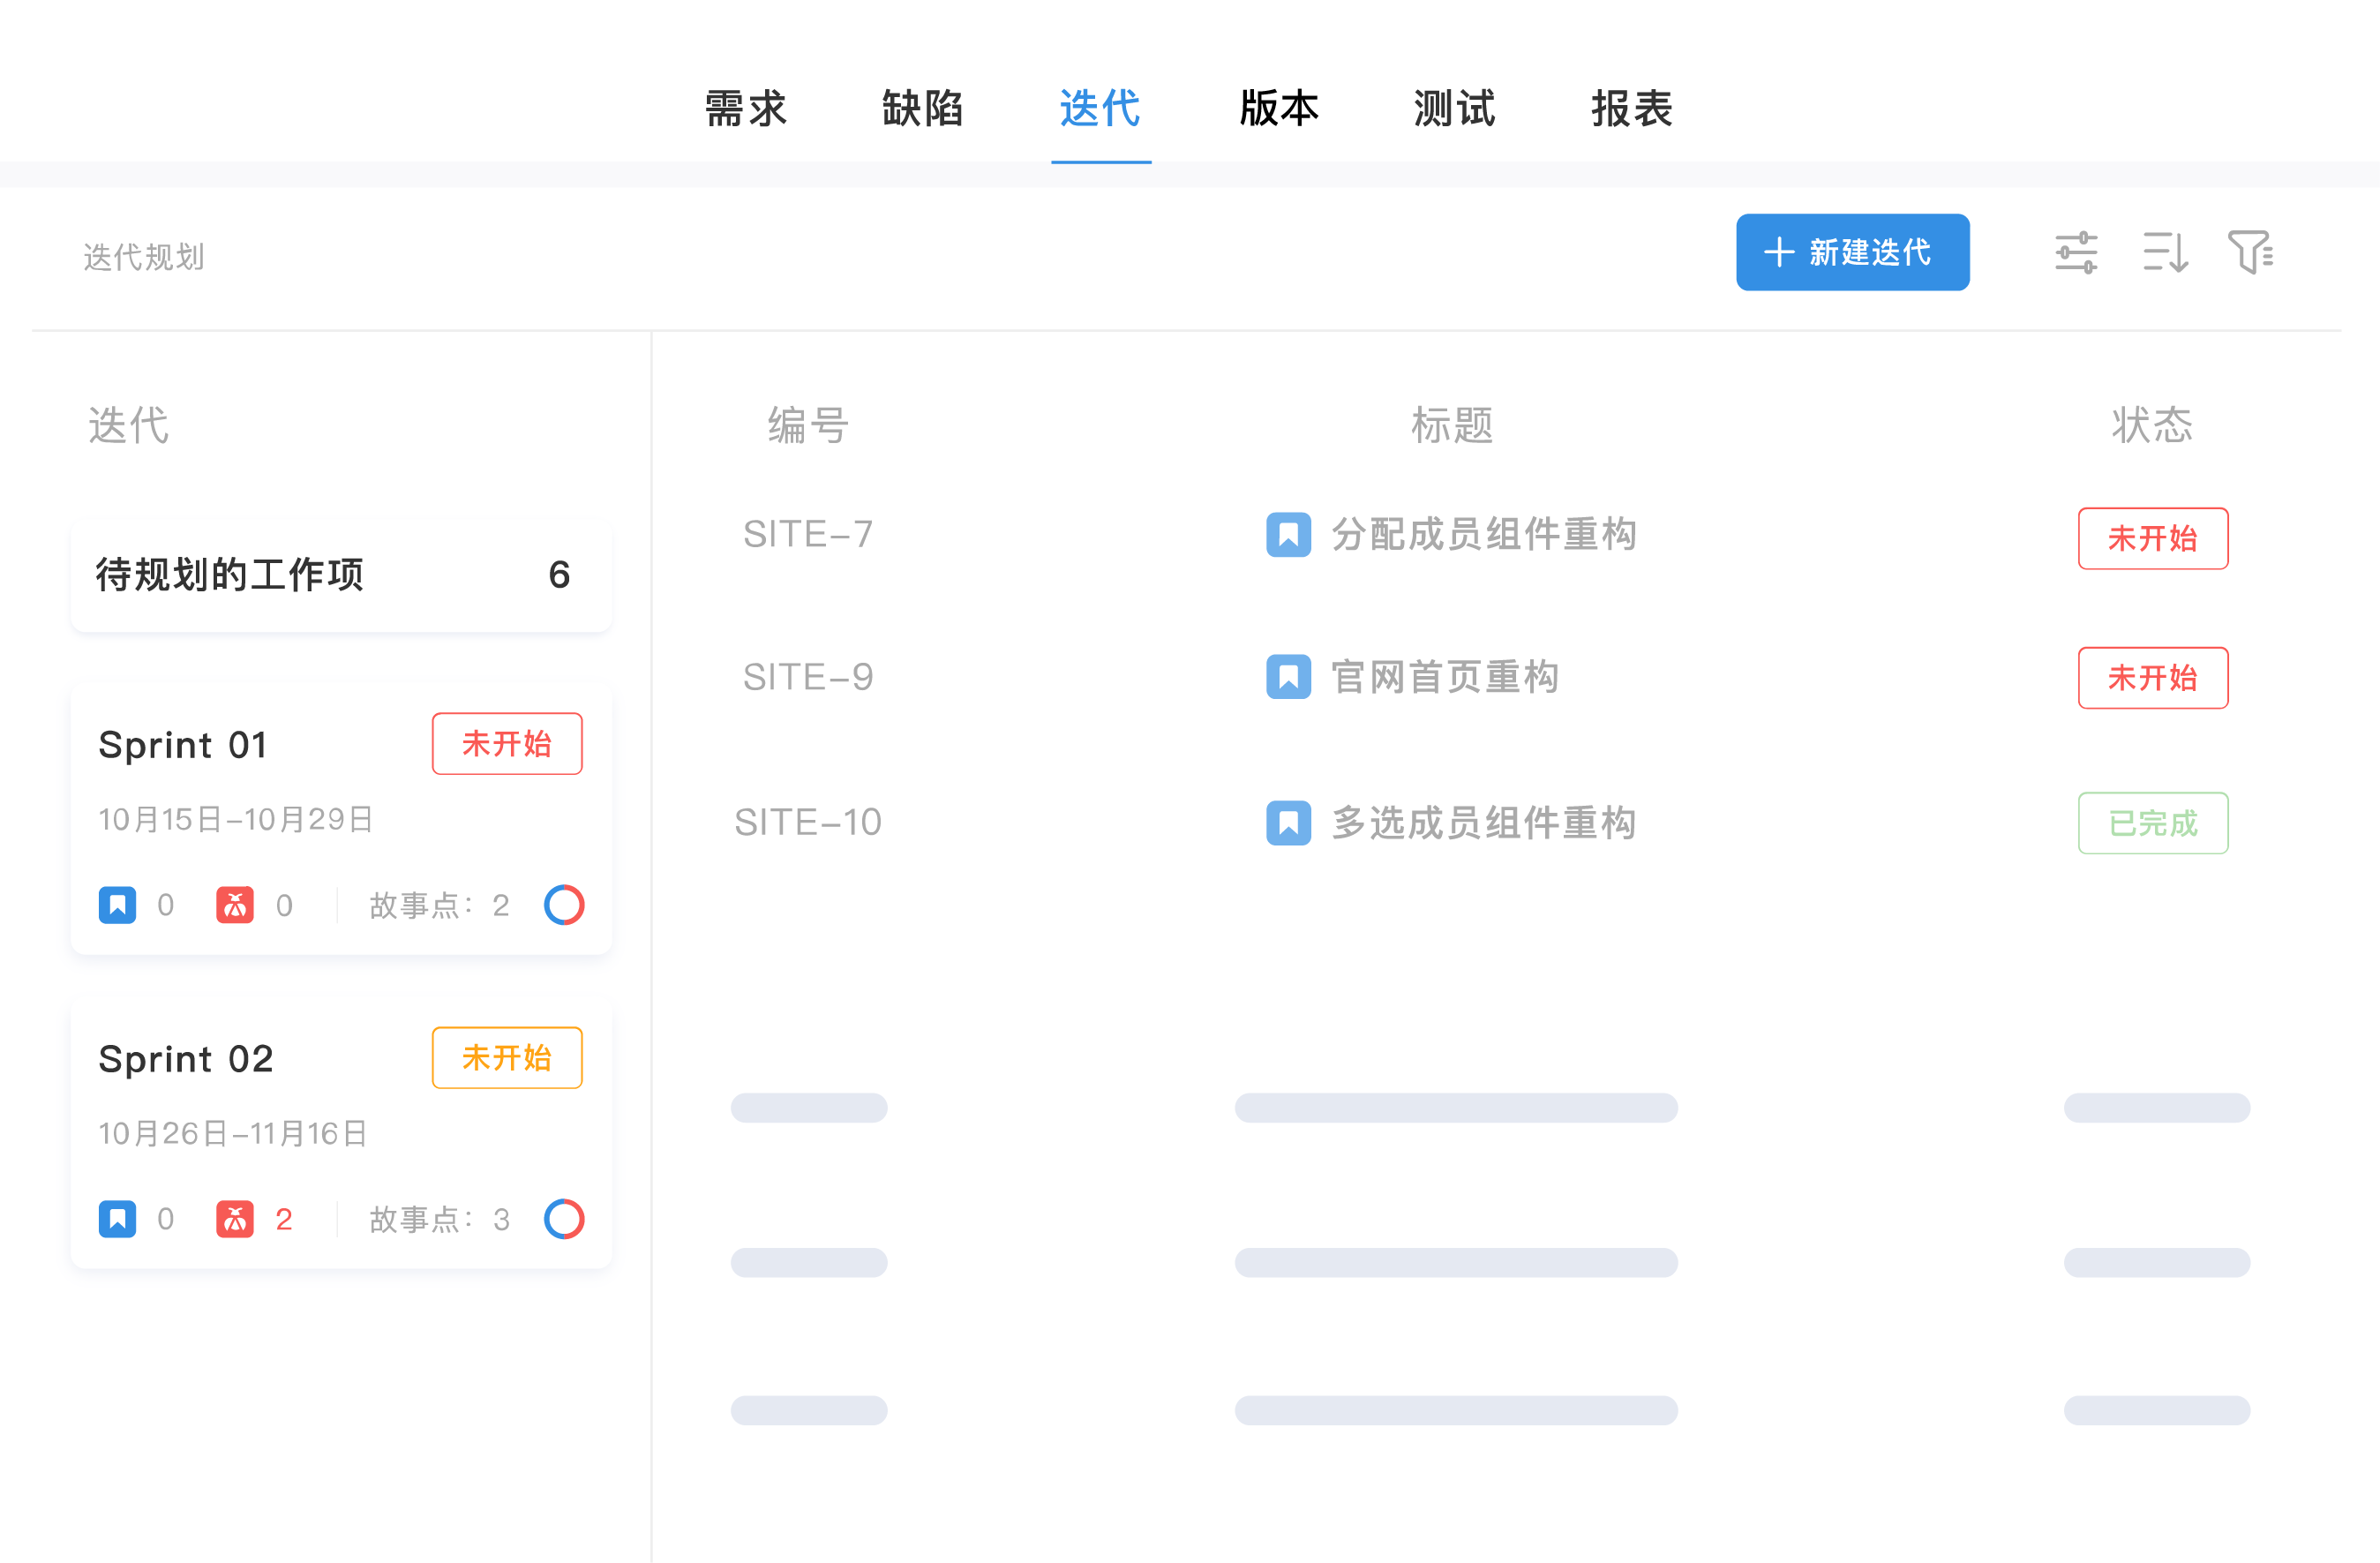Click Sprint 01 red bug icon
The height and width of the screenshot is (1563, 2380).
click(235, 905)
